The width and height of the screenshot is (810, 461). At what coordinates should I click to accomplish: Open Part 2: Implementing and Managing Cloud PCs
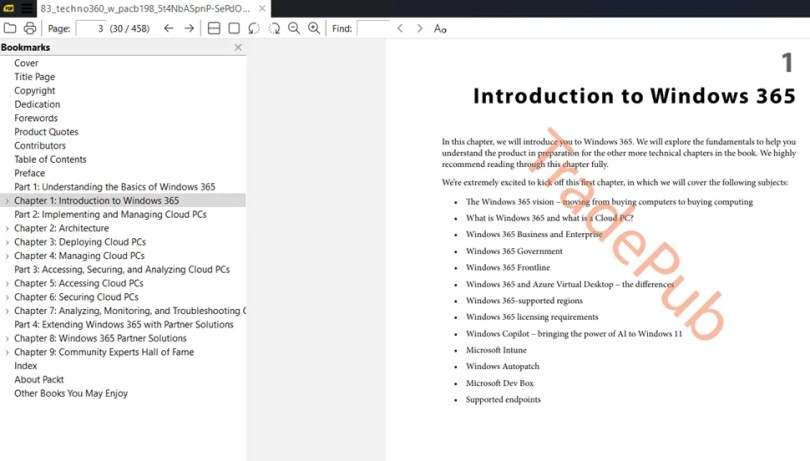point(111,214)
